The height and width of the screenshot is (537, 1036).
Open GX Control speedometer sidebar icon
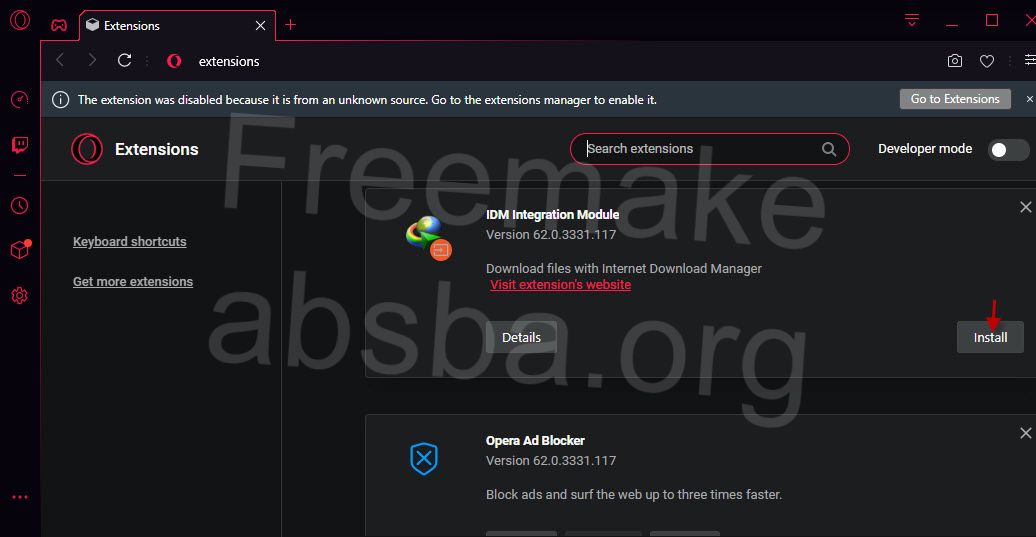coord(20,100)
